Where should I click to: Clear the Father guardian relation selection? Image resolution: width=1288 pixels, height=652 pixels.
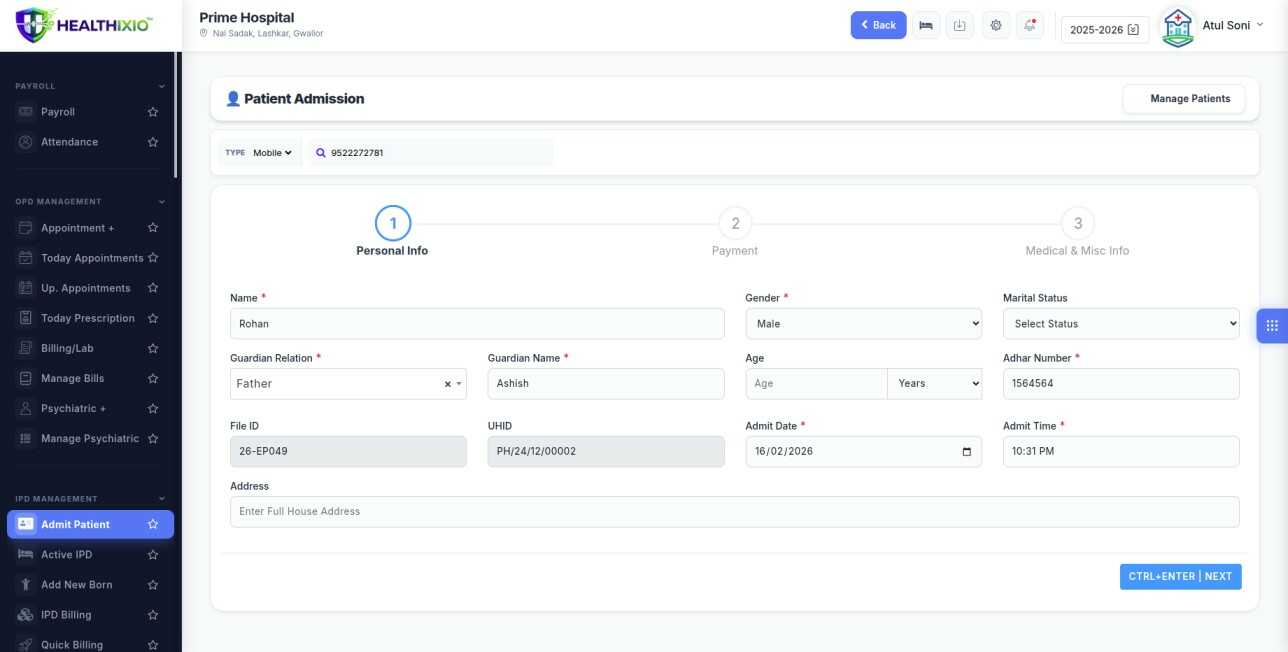447,384
